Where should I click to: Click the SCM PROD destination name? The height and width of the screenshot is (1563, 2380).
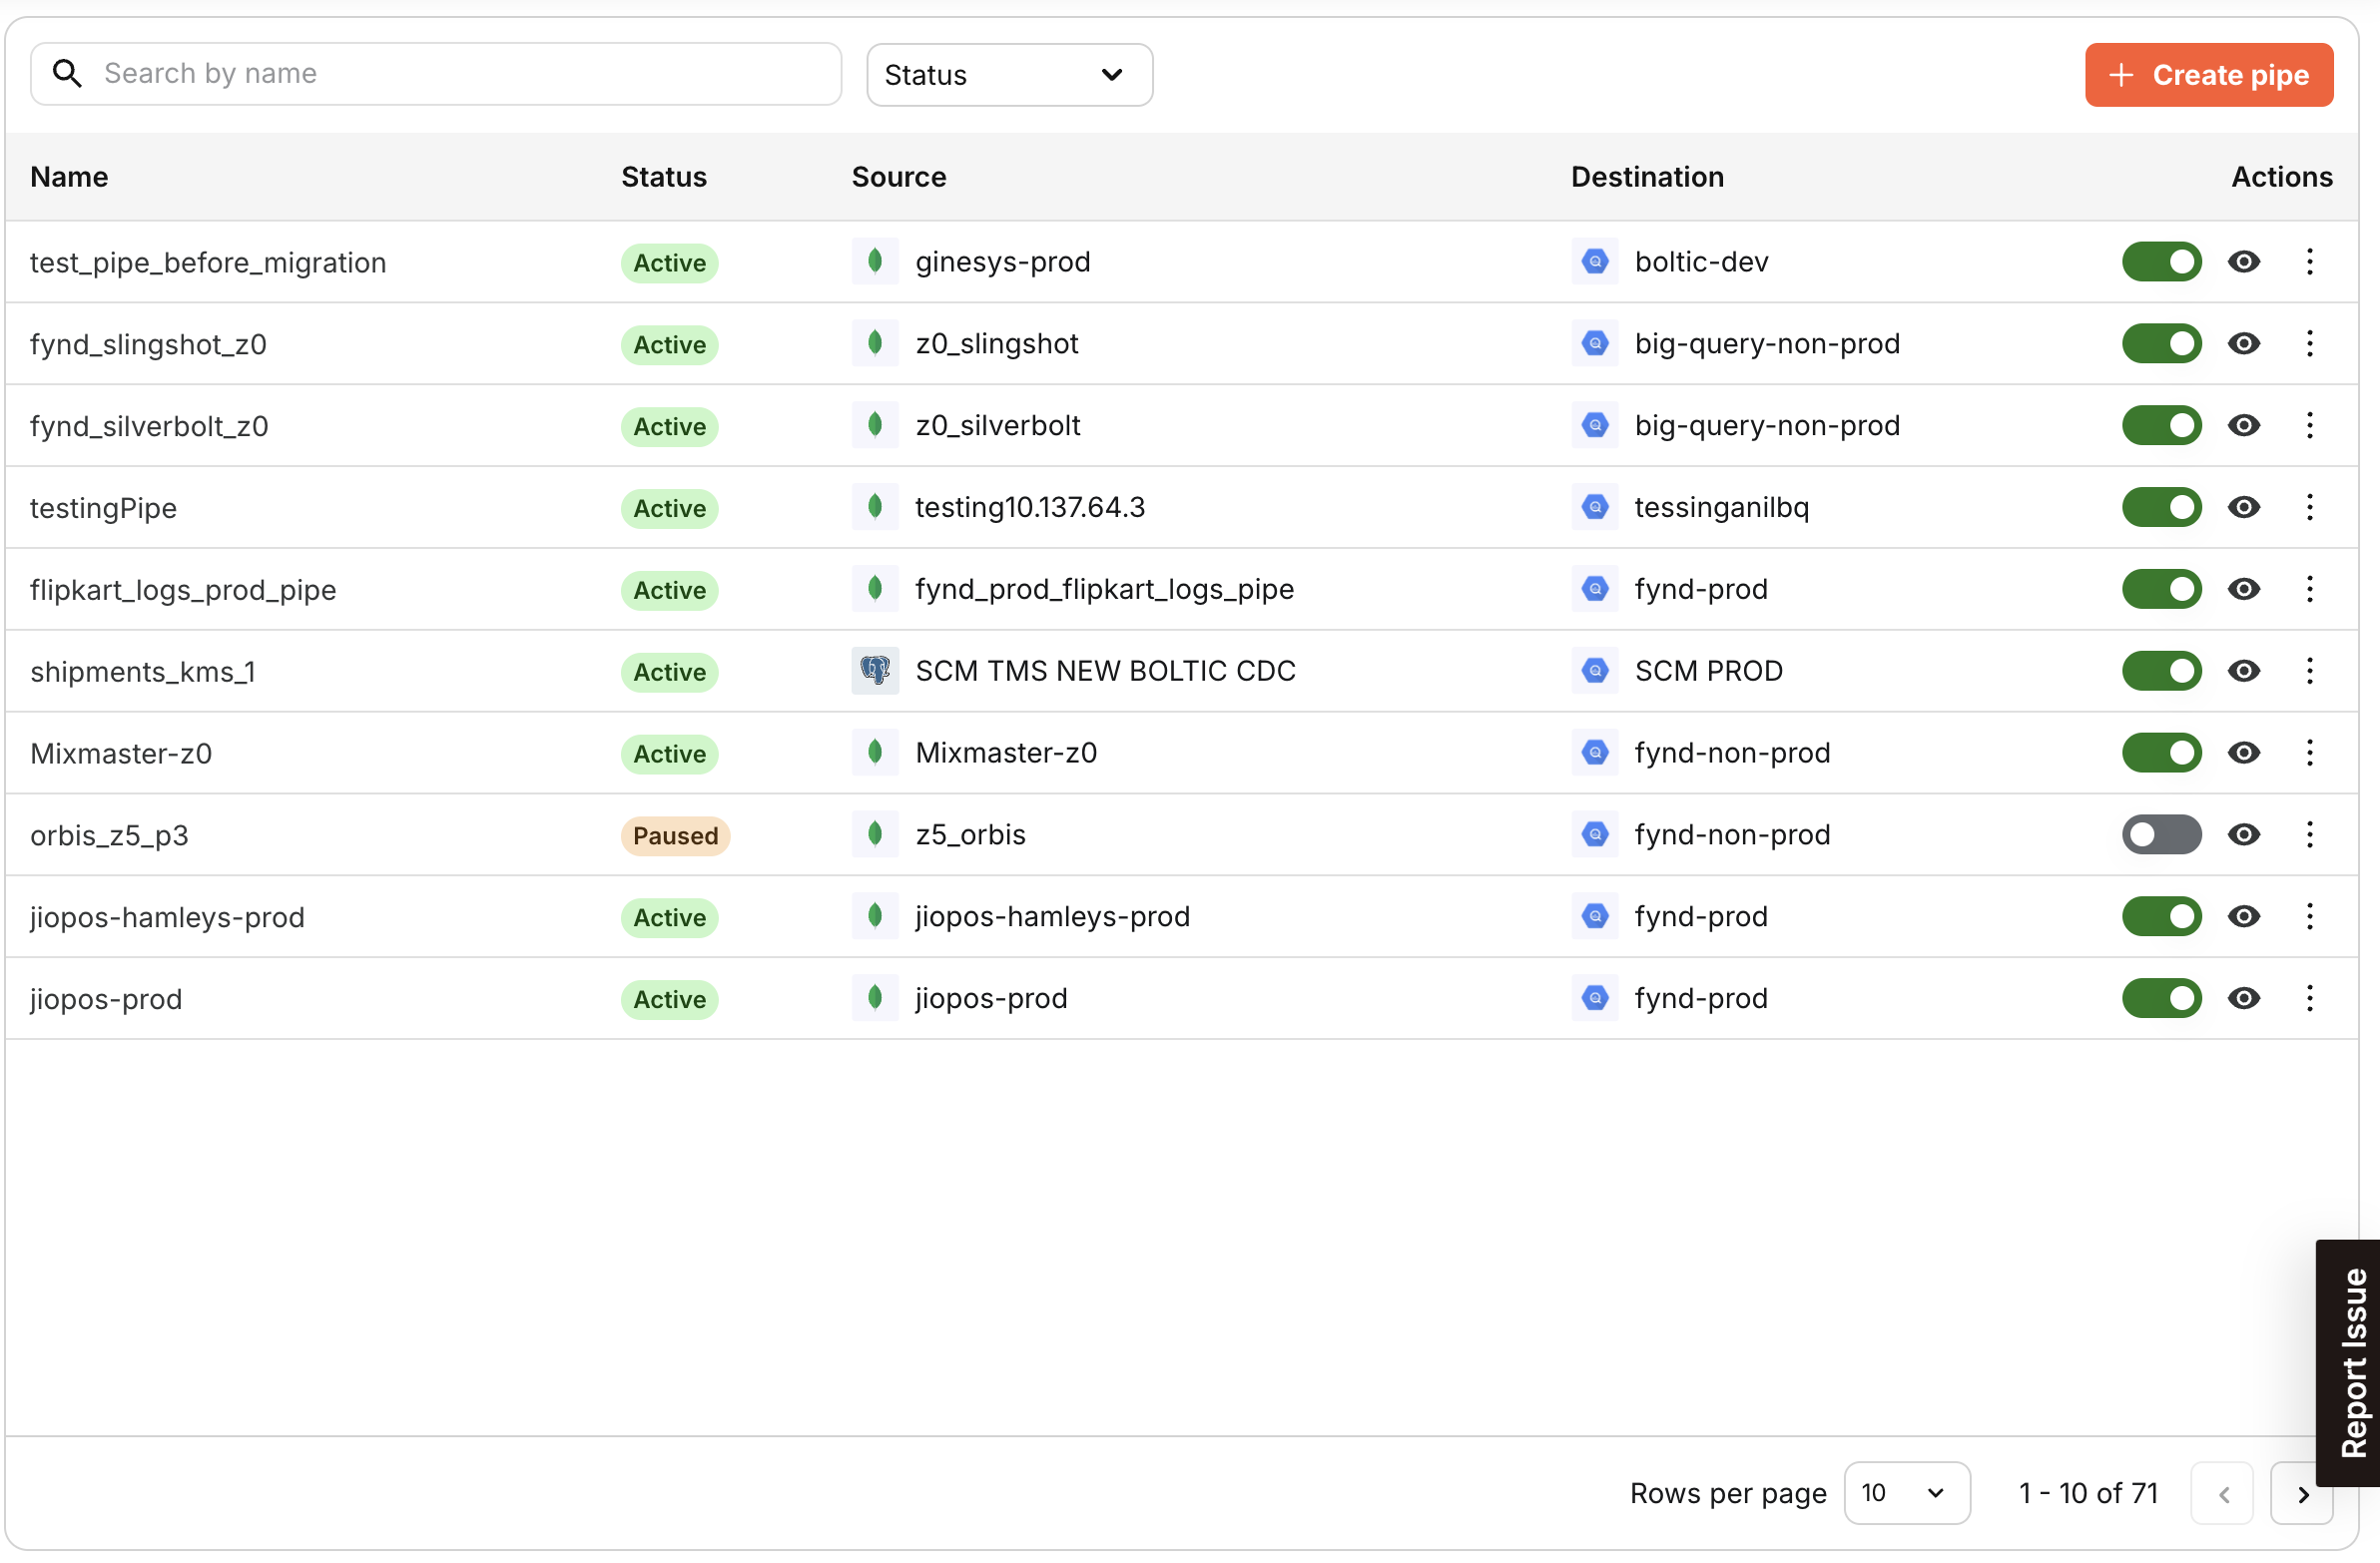(1708, 671)
